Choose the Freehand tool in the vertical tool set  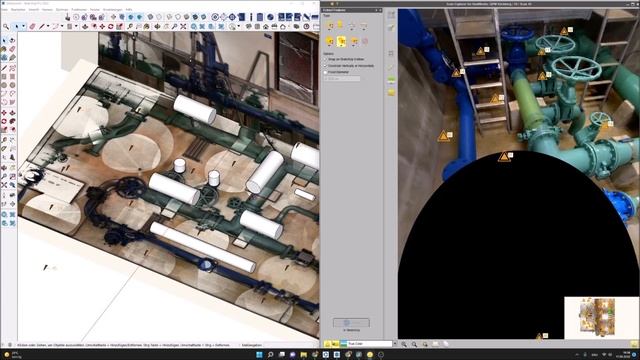pos(12,68)
